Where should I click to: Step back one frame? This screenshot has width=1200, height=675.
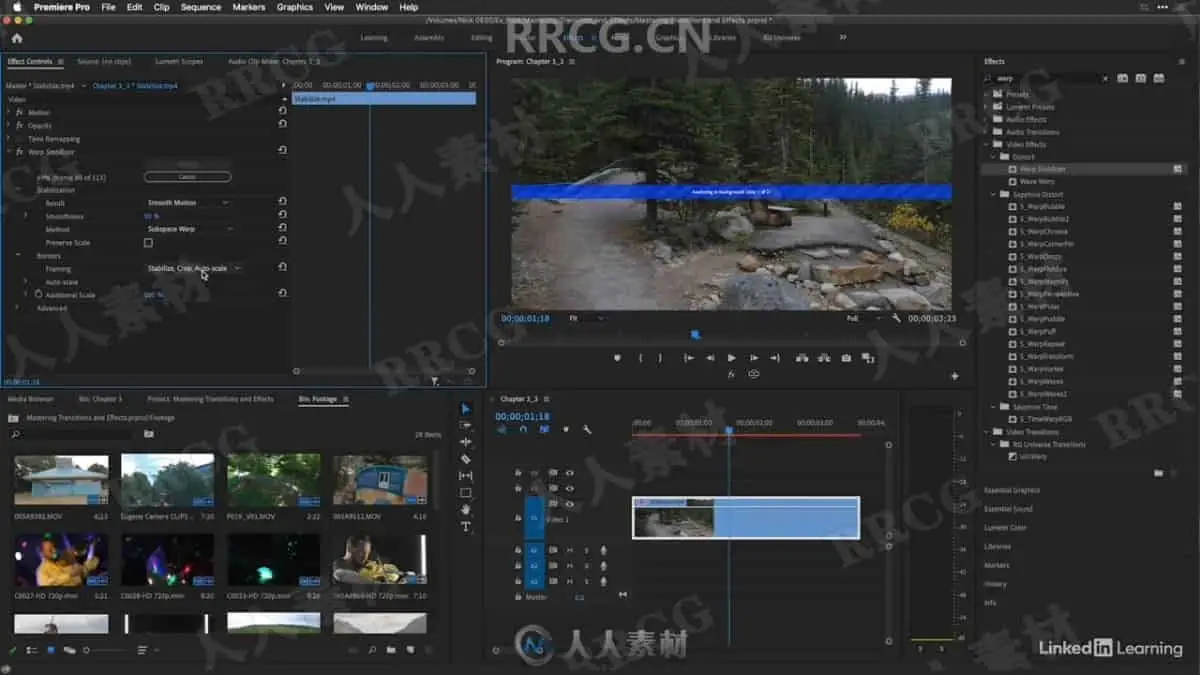pos(710,357)
